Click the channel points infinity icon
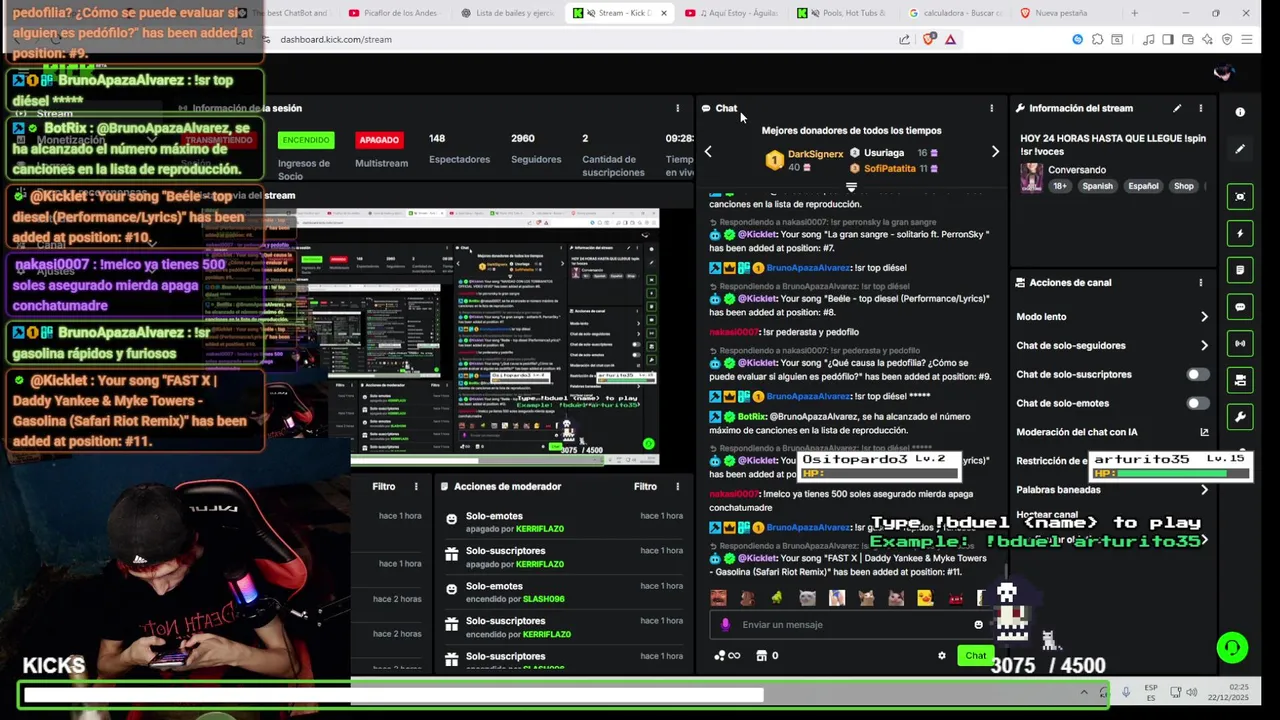Screen dimensions: 1280x720 [727, 656]
